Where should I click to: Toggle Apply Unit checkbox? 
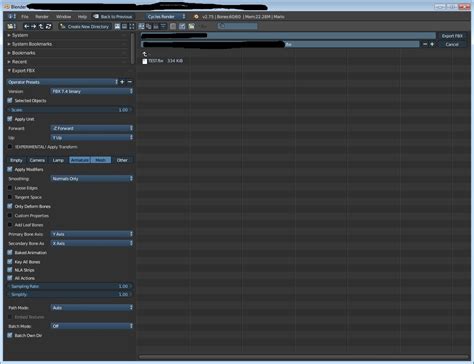coord(10,119)
